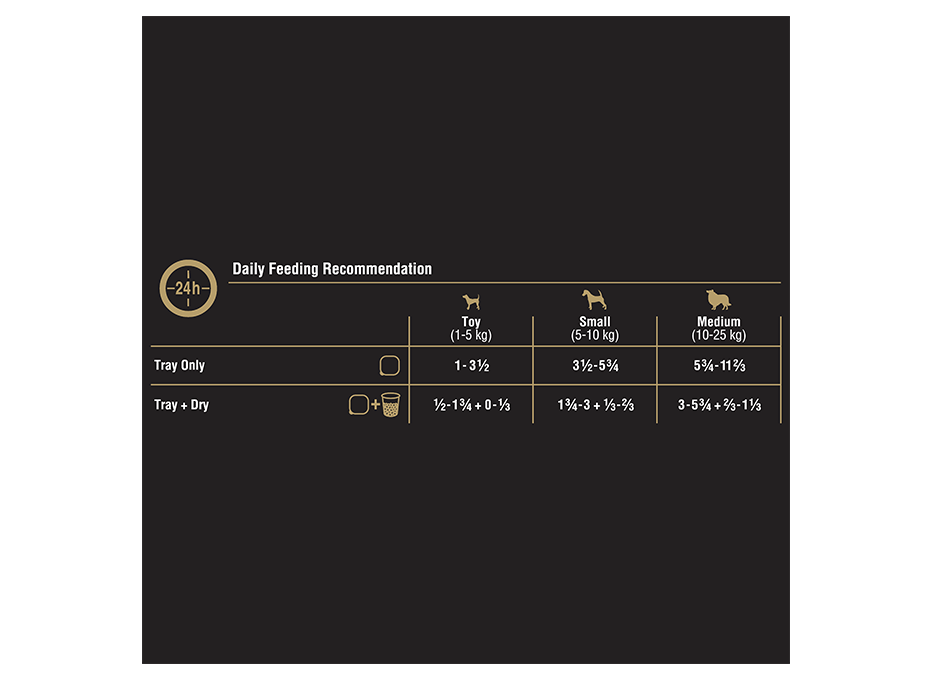Viewport: 932px width, 680px height.
Task: Select the Small dog silhouette icon
Action: [594, 300]
